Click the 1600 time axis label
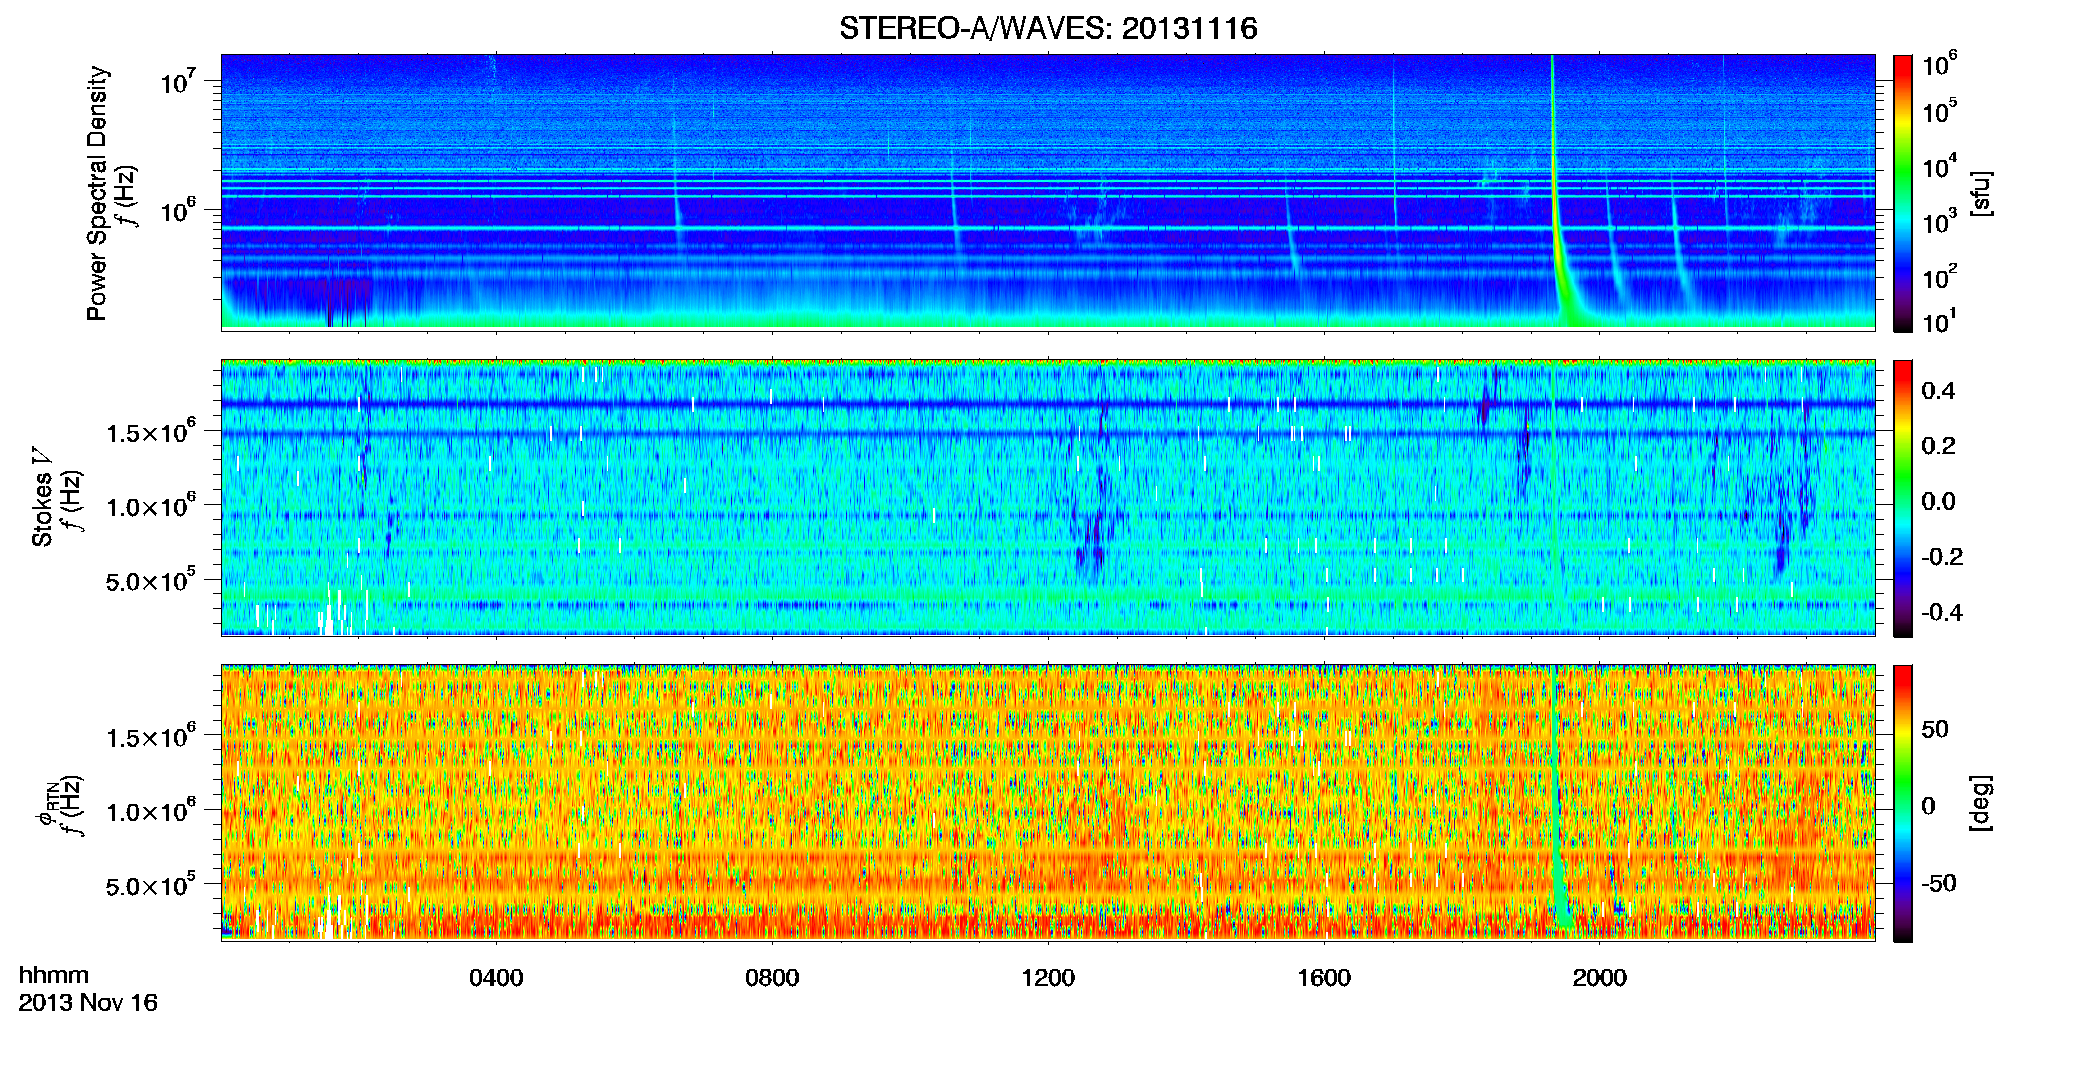 click(1324, 978)
